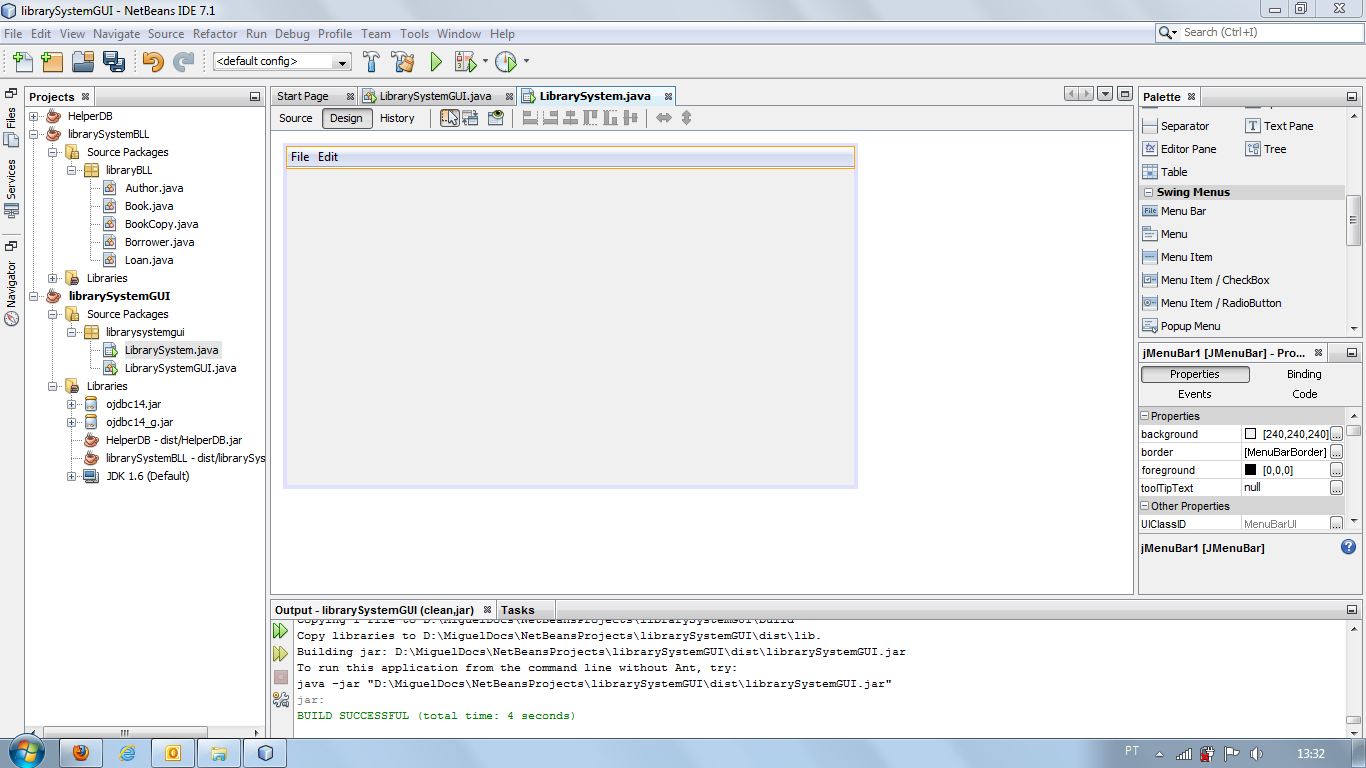Screen dimensions: 1366x768
Task: Open the background color picker for jMenuBar1
Action: point(1334,433)
